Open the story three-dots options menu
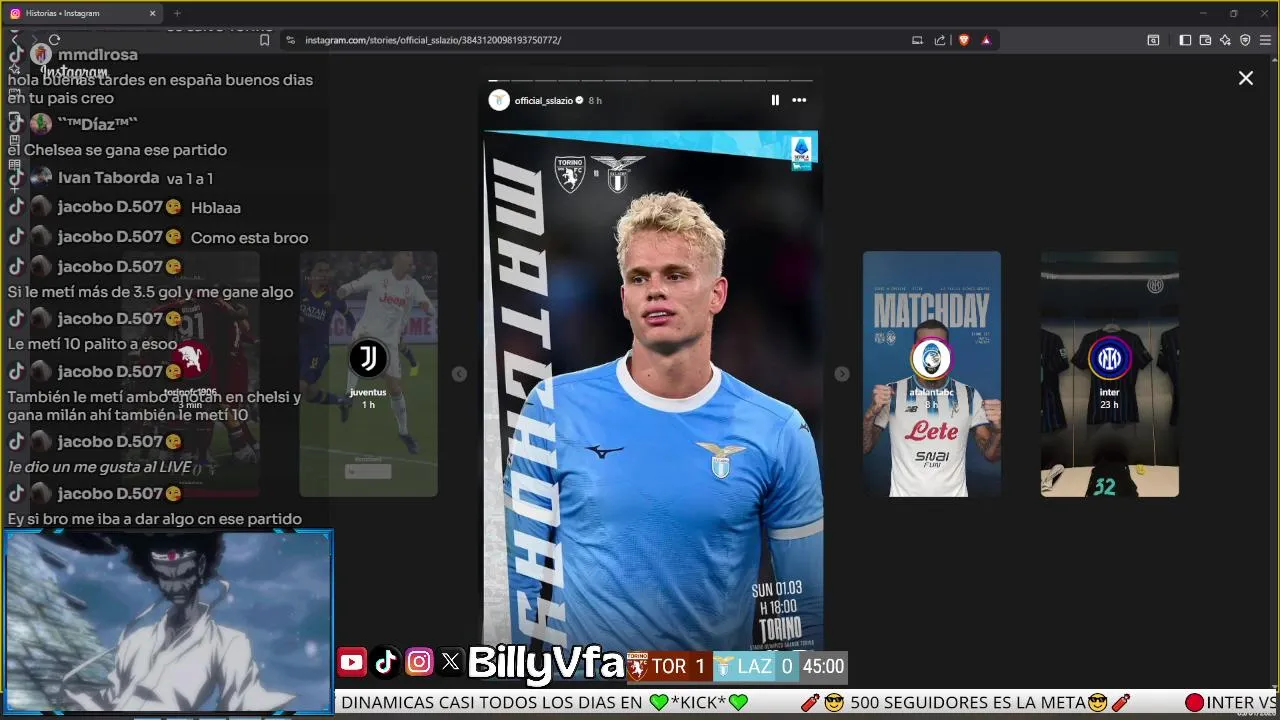The width and height of the screenshot is (1280, 720). 799,100
